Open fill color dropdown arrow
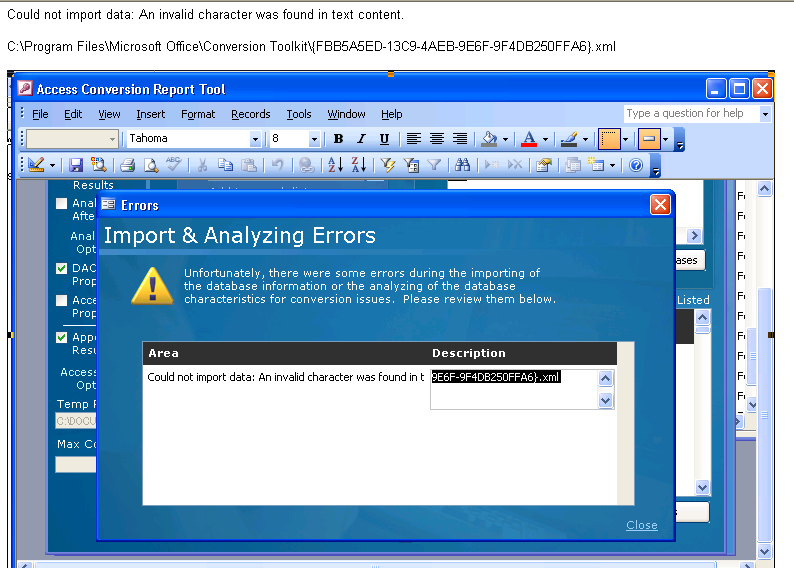 [x=505, y=139]
